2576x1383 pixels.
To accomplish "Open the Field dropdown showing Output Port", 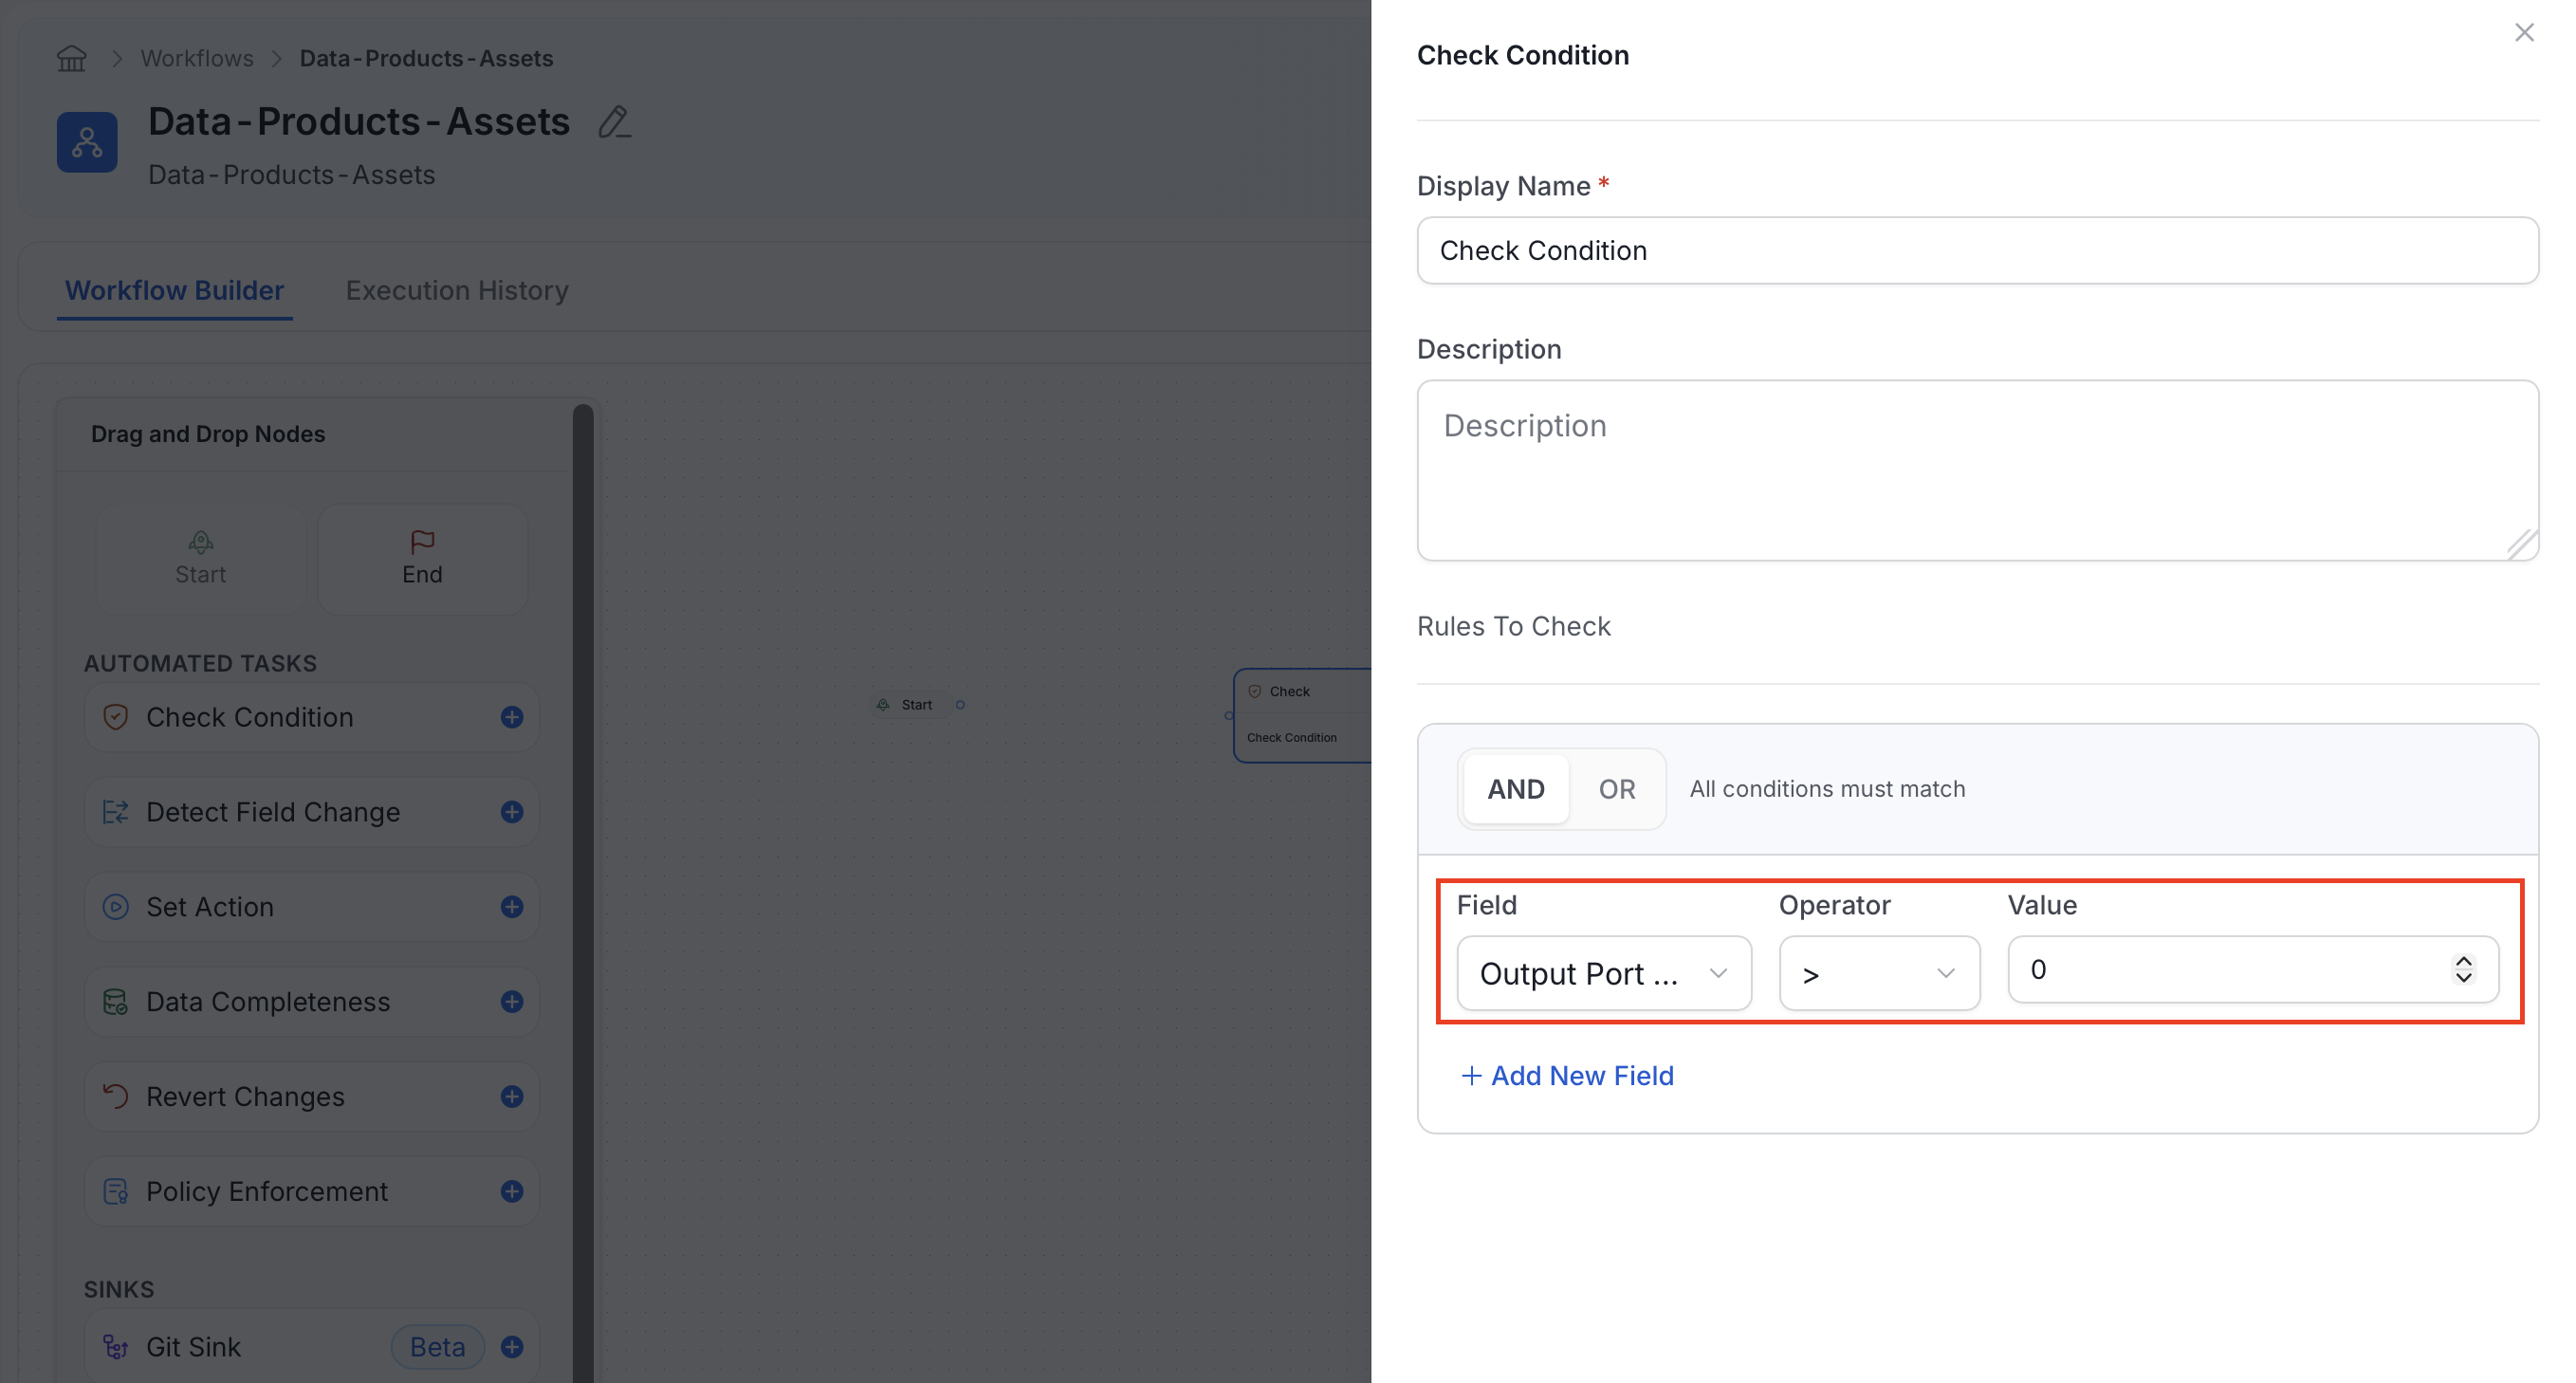I will 1603,973.
